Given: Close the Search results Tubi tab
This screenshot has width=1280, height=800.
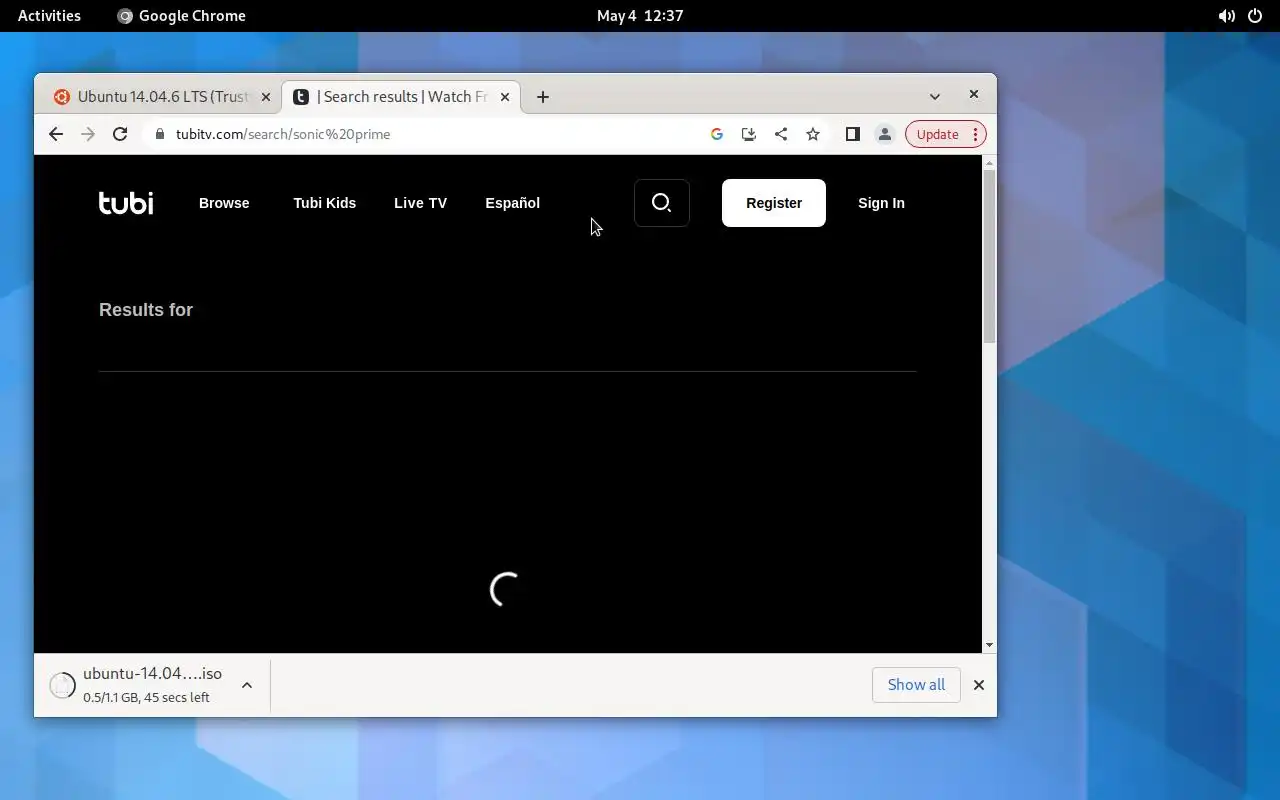Looking at the screenshot, I should (x=505, y=97).
